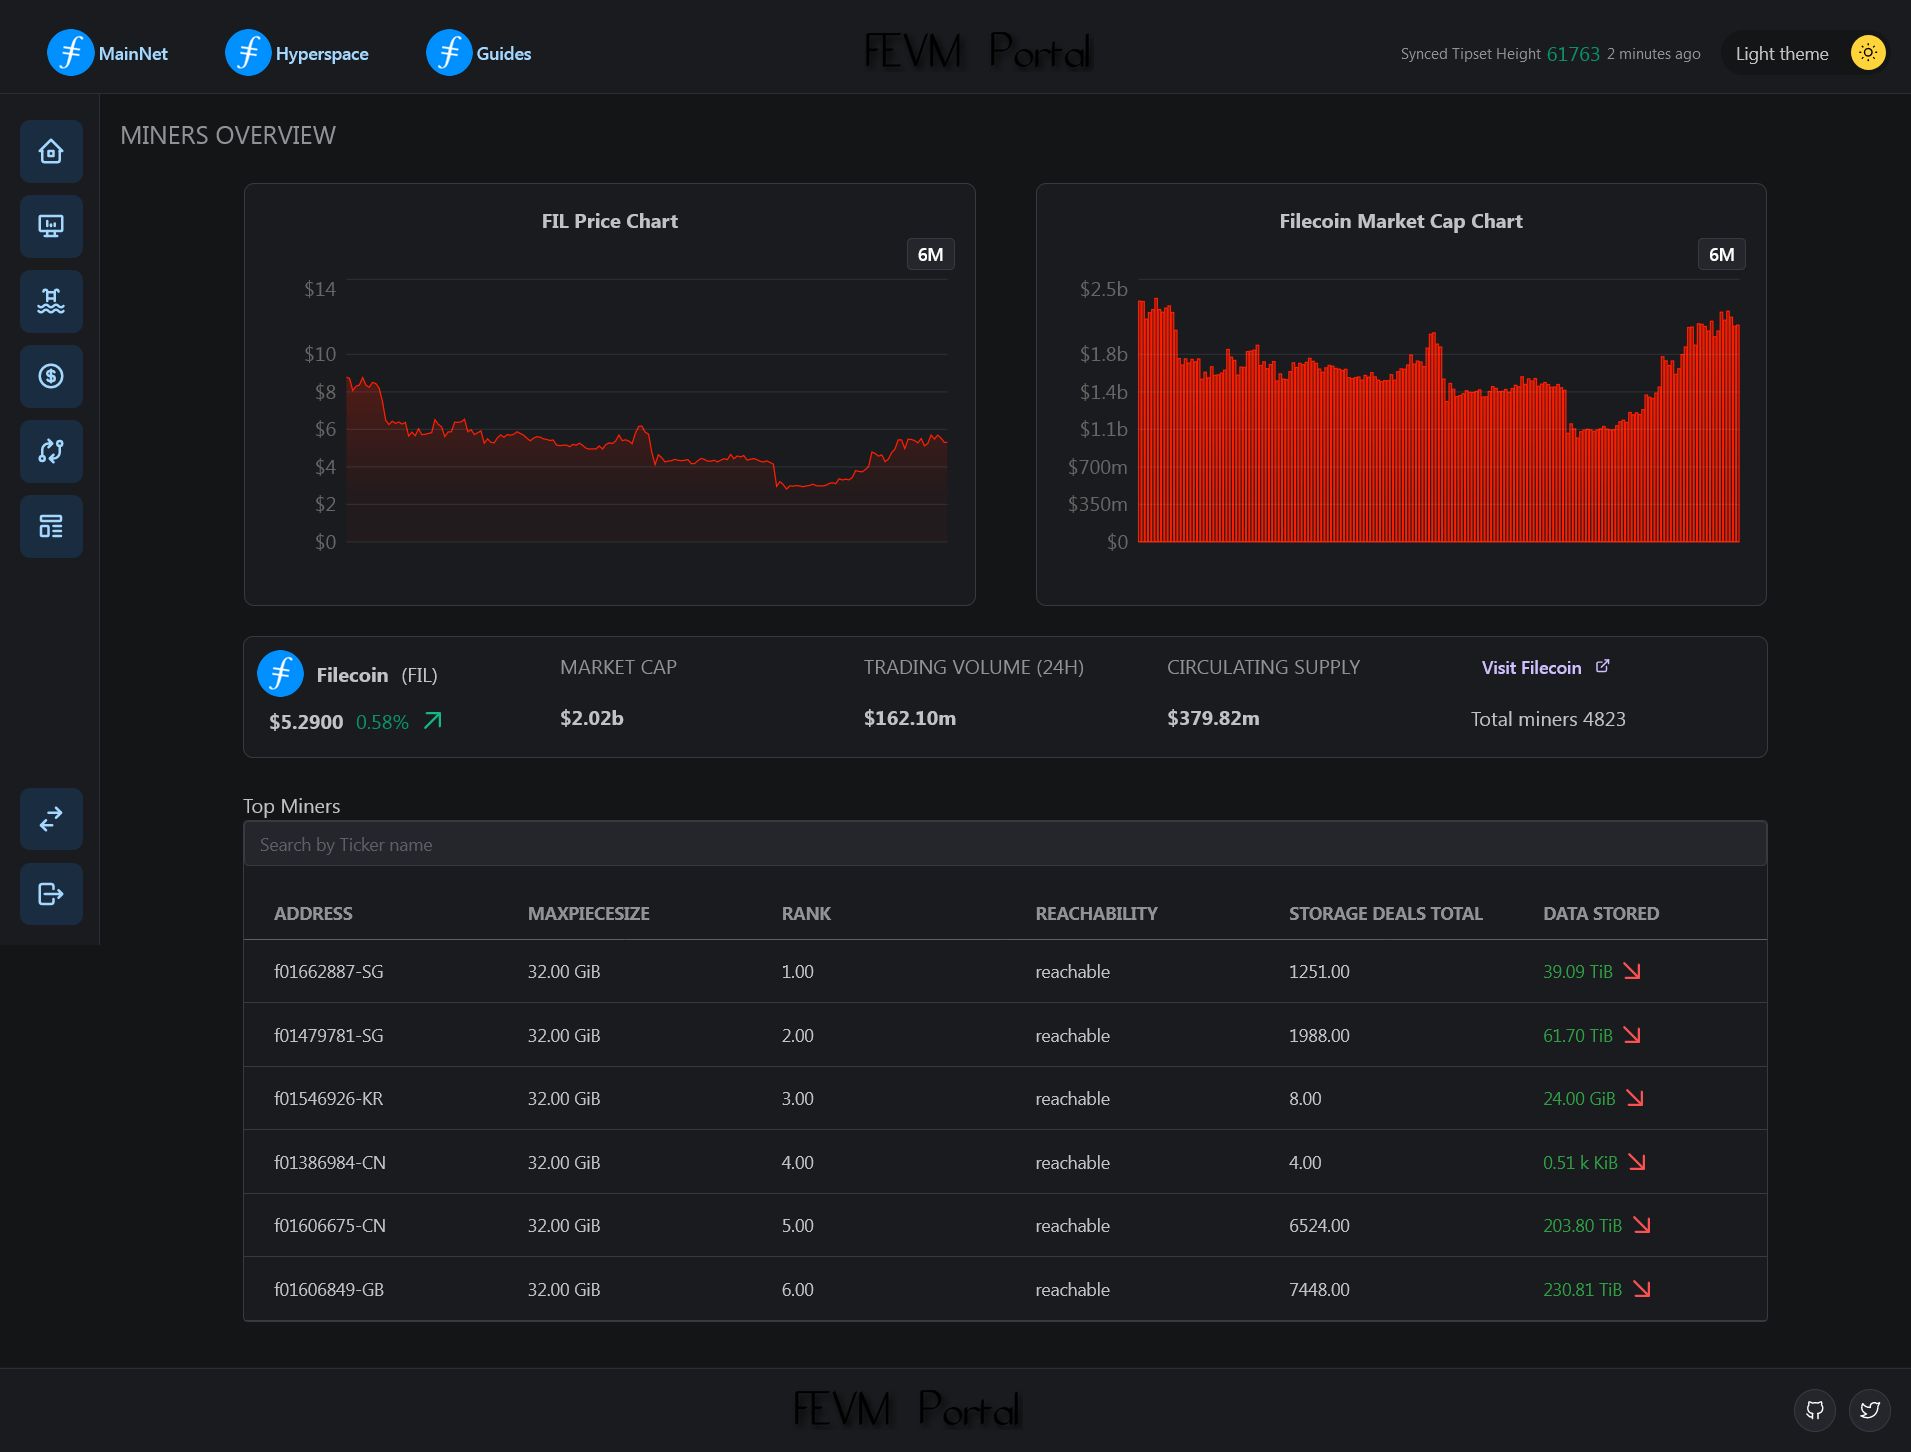Click trading volume value $162.10m
The width and height of the screenshot is (1911, 1452).
[x=909, y=718]
